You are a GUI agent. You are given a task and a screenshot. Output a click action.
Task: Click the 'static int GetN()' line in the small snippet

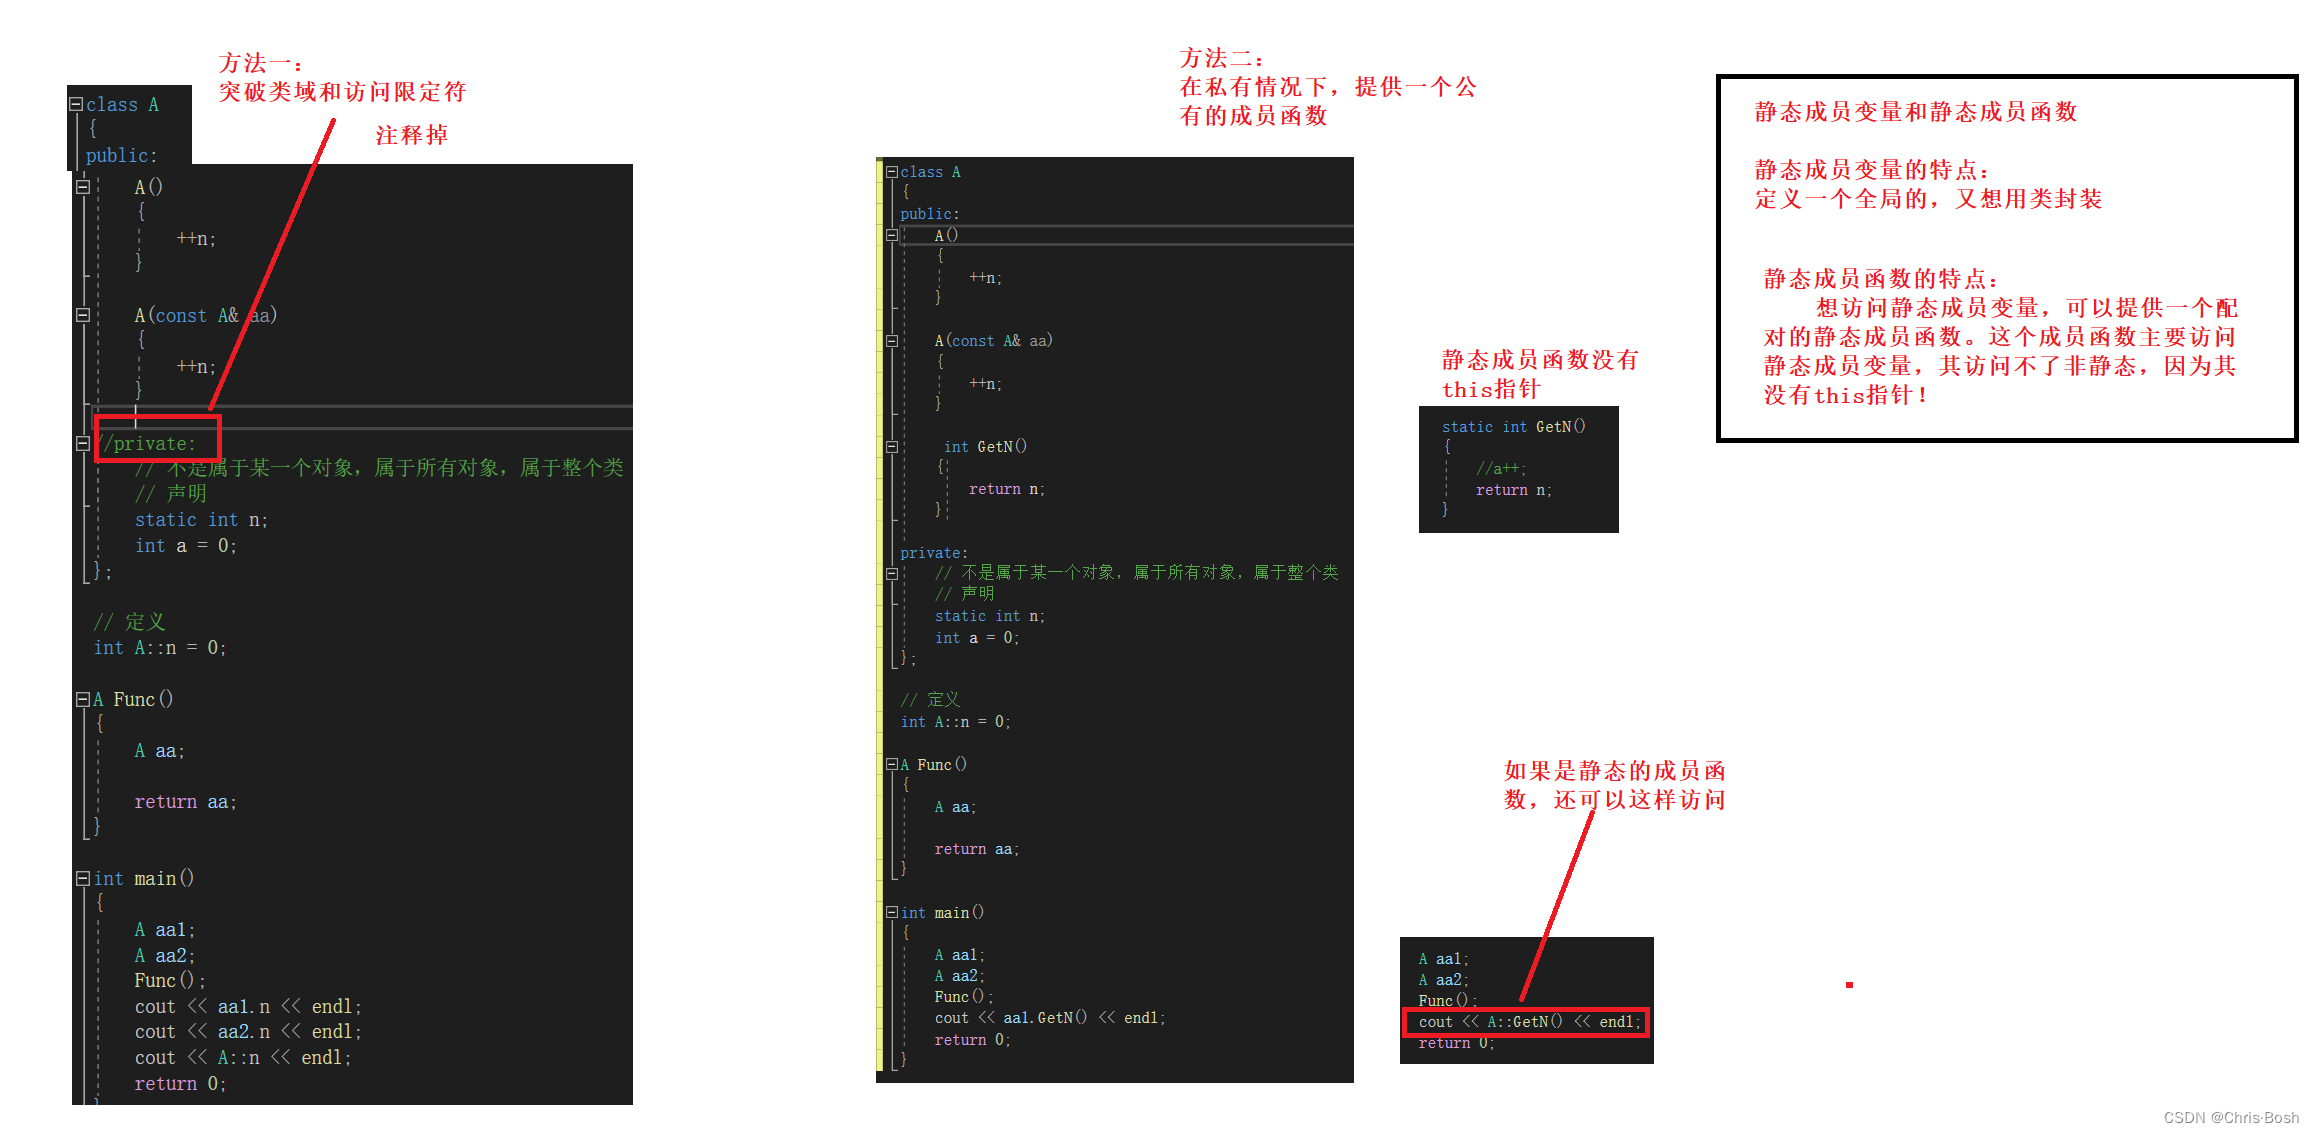pos(1514,427)
